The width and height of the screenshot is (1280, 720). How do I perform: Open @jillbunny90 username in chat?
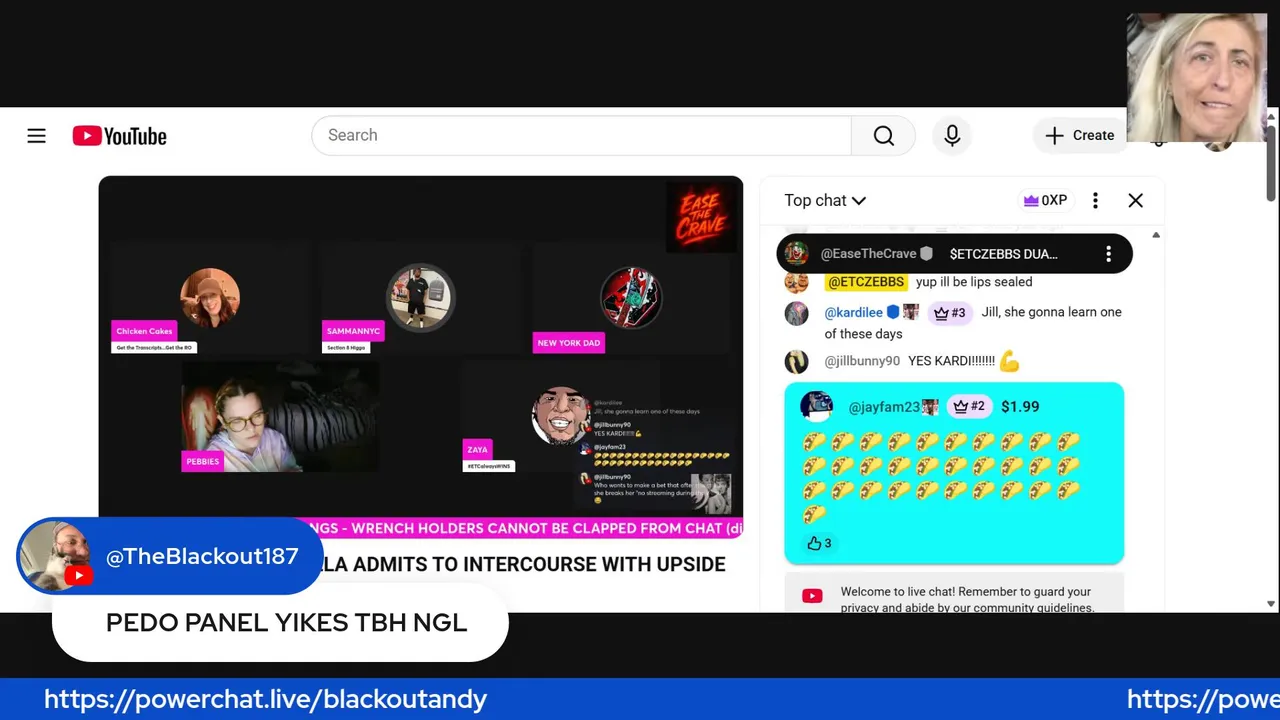[x=862, y=361]
